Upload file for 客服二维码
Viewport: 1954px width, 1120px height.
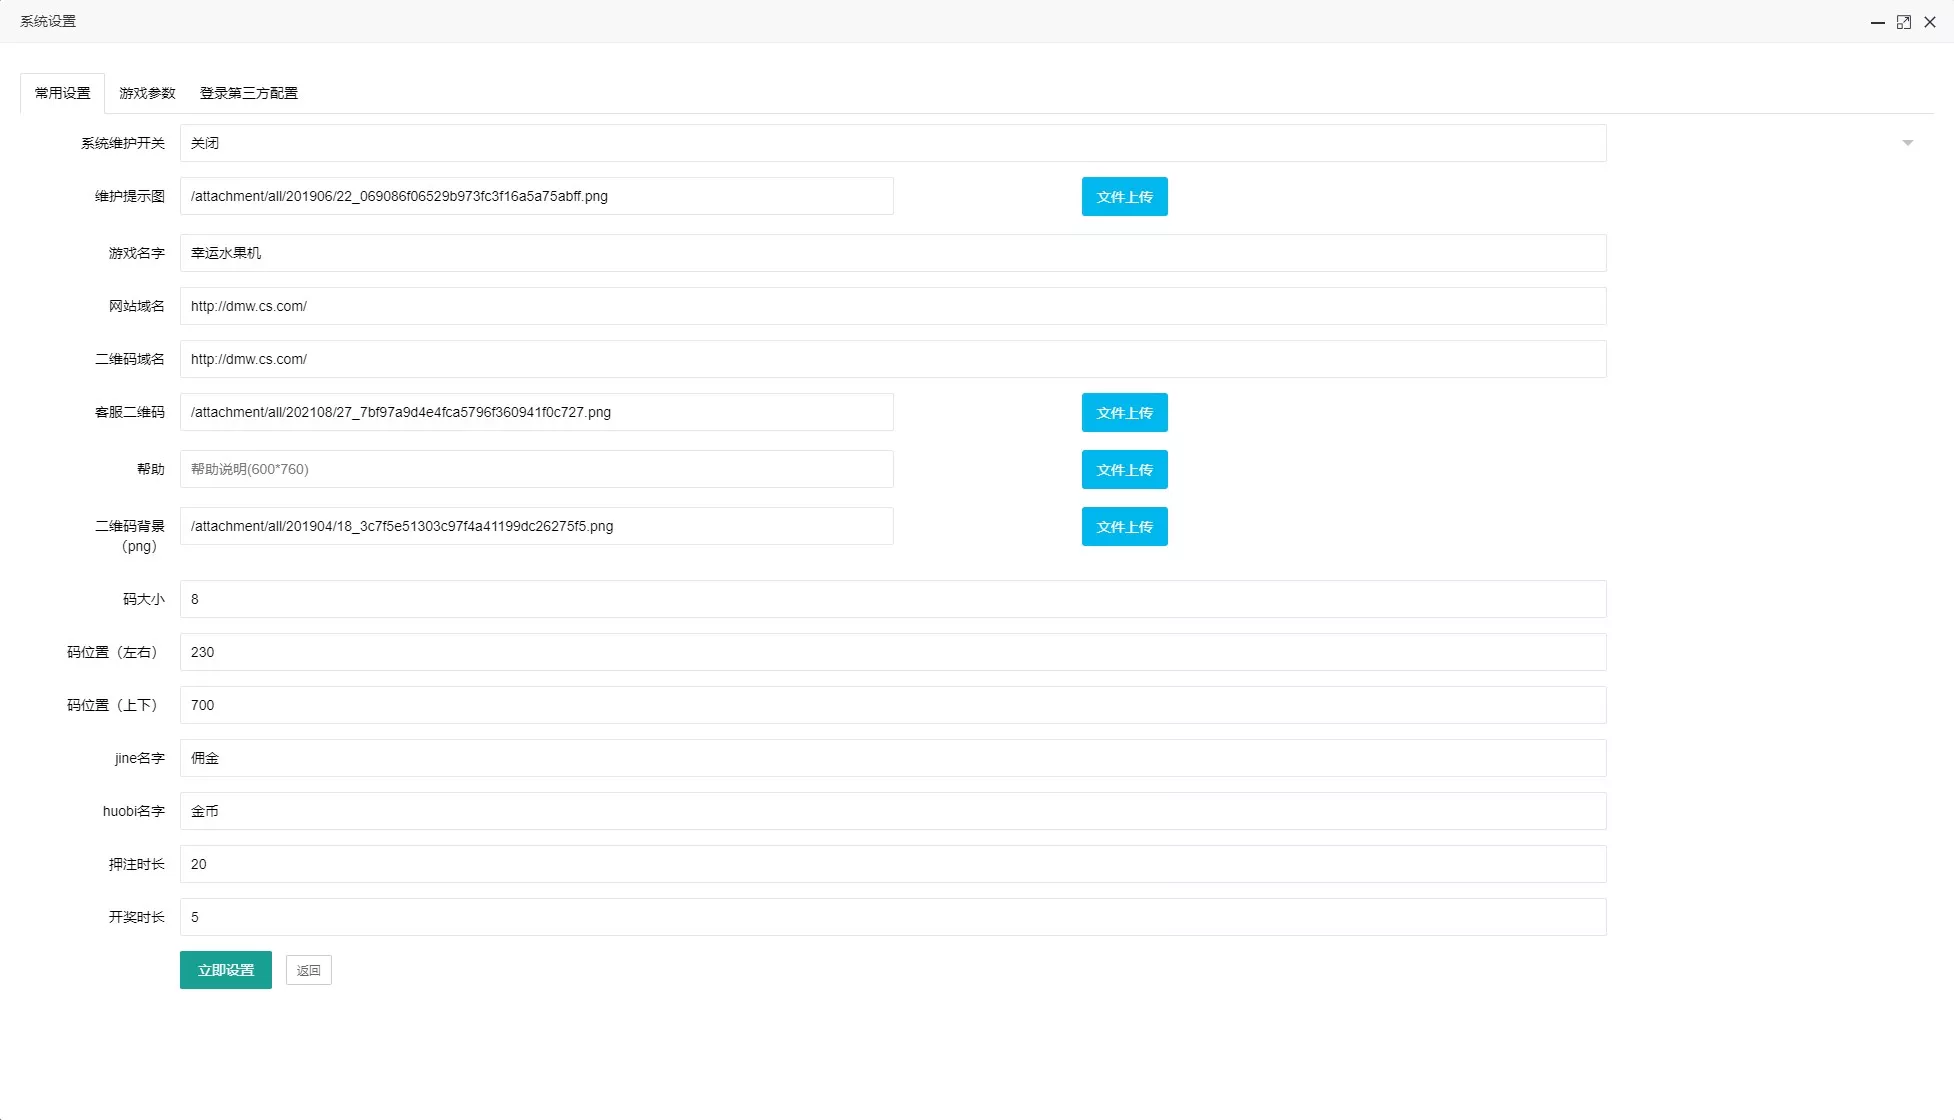[x=1124, y=413]
